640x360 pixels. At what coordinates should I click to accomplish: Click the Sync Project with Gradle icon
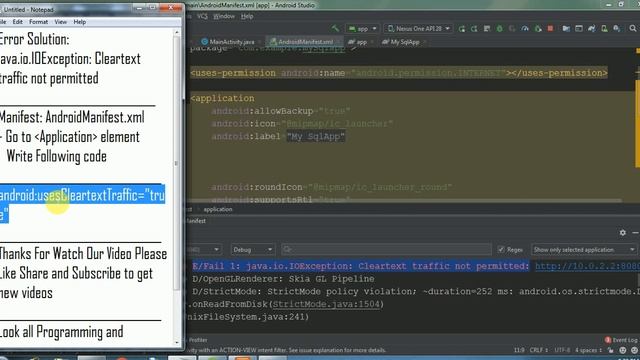coord(591,29)
